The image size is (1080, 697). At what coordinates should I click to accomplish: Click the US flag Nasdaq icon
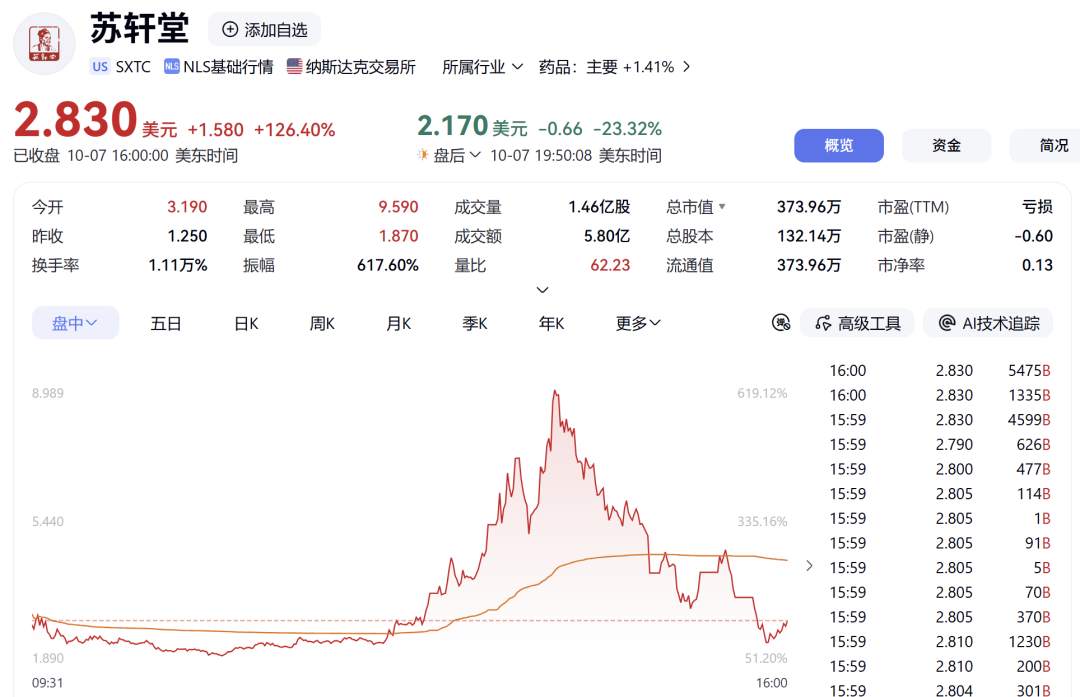tap(294, 66)
